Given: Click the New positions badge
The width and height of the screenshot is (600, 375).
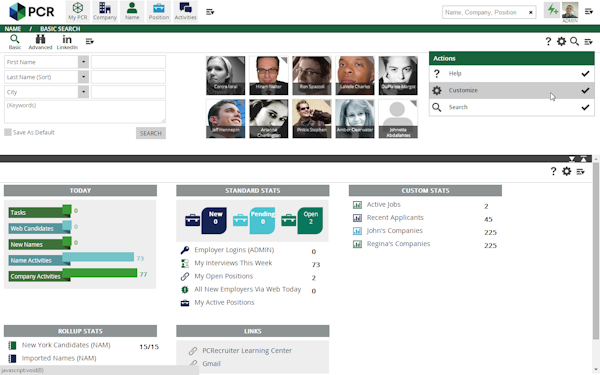Looking at the screenshot, I should (x=214, y=220).
